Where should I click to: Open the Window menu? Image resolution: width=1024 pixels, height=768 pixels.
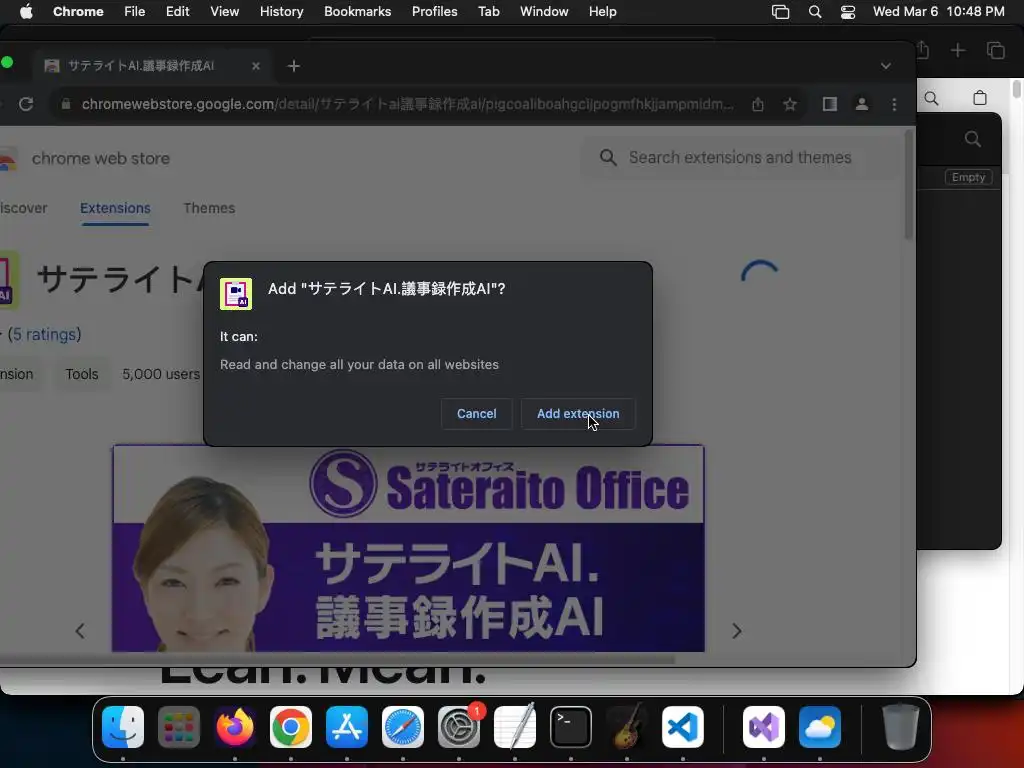(x=544, y=11)
